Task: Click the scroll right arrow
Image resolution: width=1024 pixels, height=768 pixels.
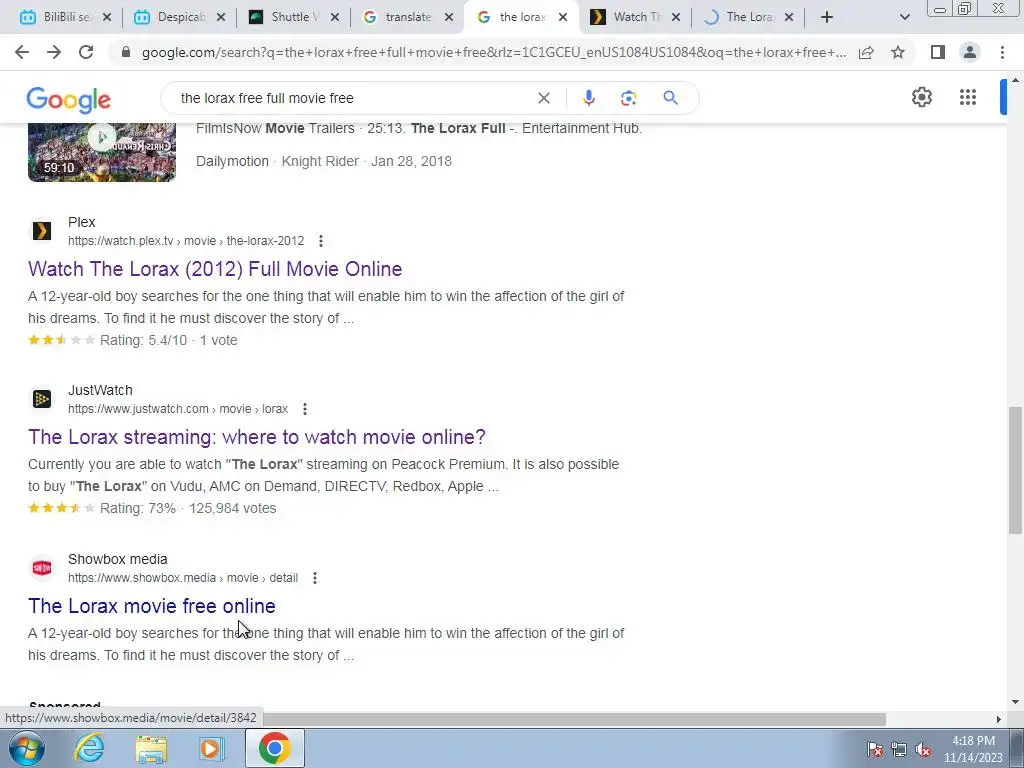Action: click(999, 719)
